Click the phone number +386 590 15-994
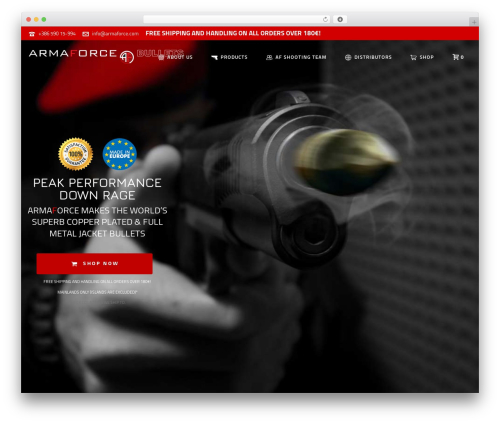 click(57, 34)
